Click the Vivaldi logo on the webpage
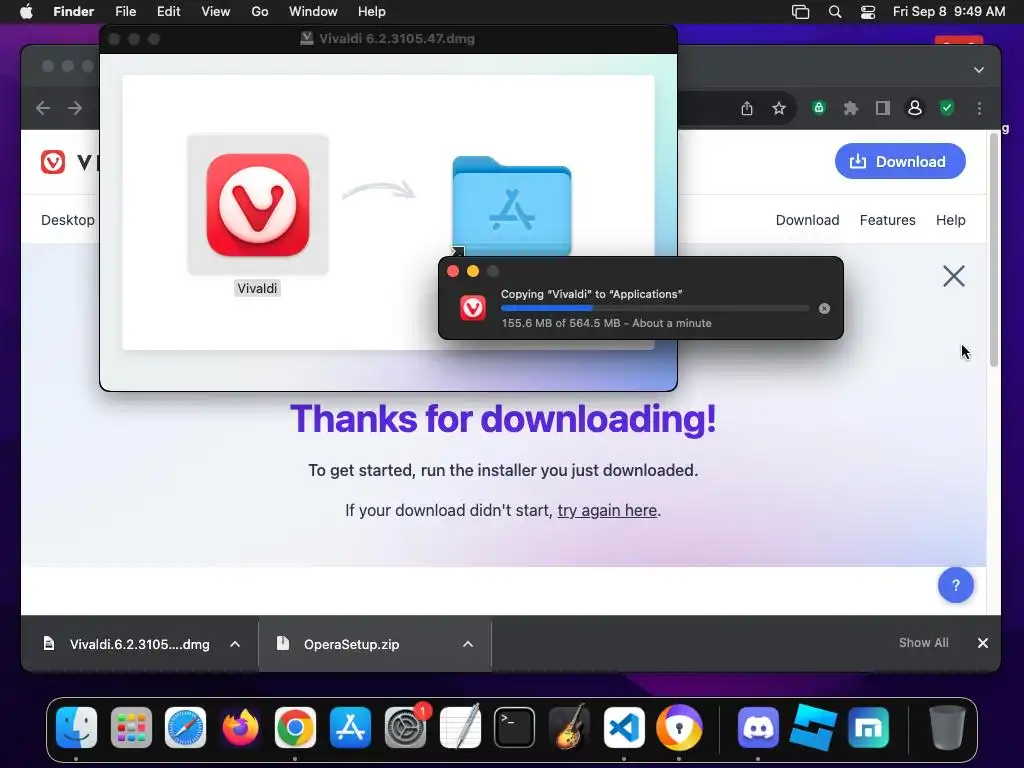 coord(53,161)
